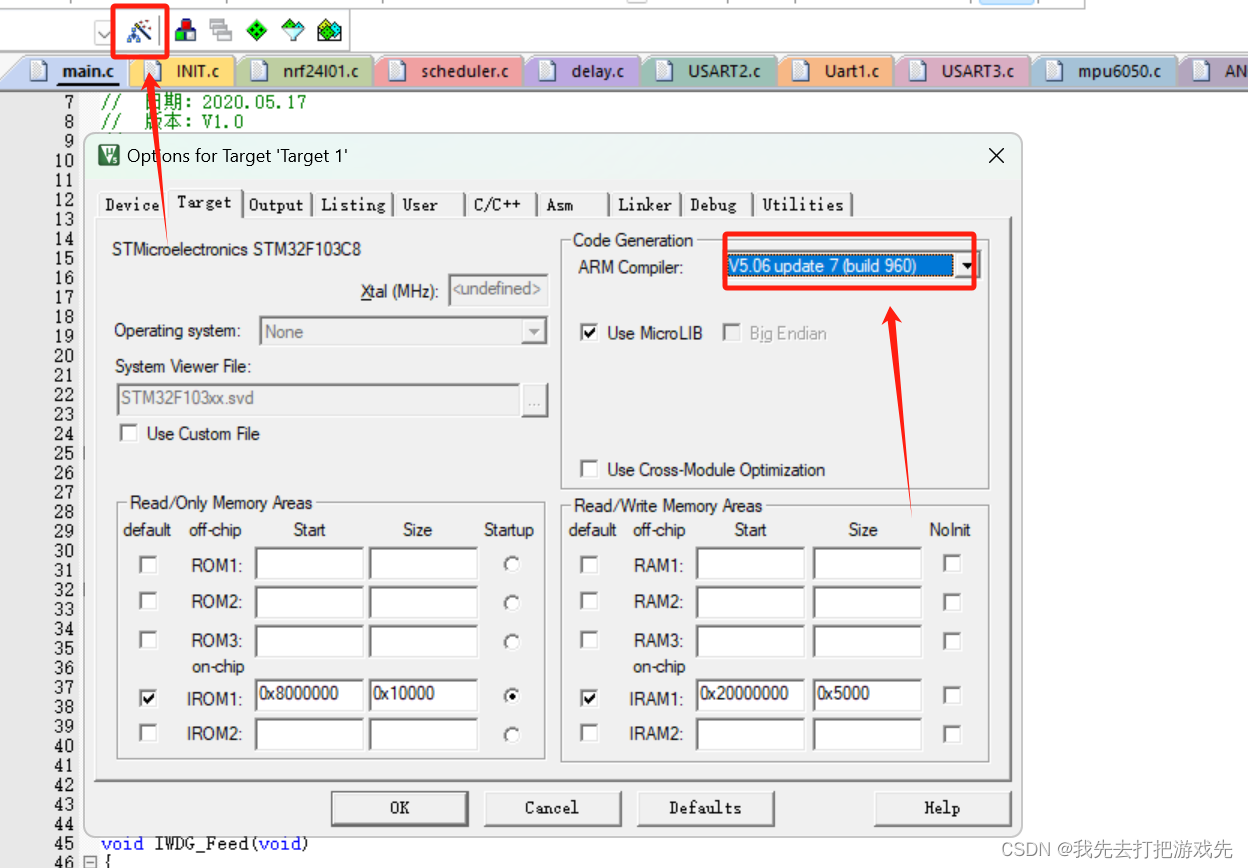Screen dimensions: 1248x868
Task: Open Options for Target wand icon
Action: pyautogui.click(x=140, y=31)
